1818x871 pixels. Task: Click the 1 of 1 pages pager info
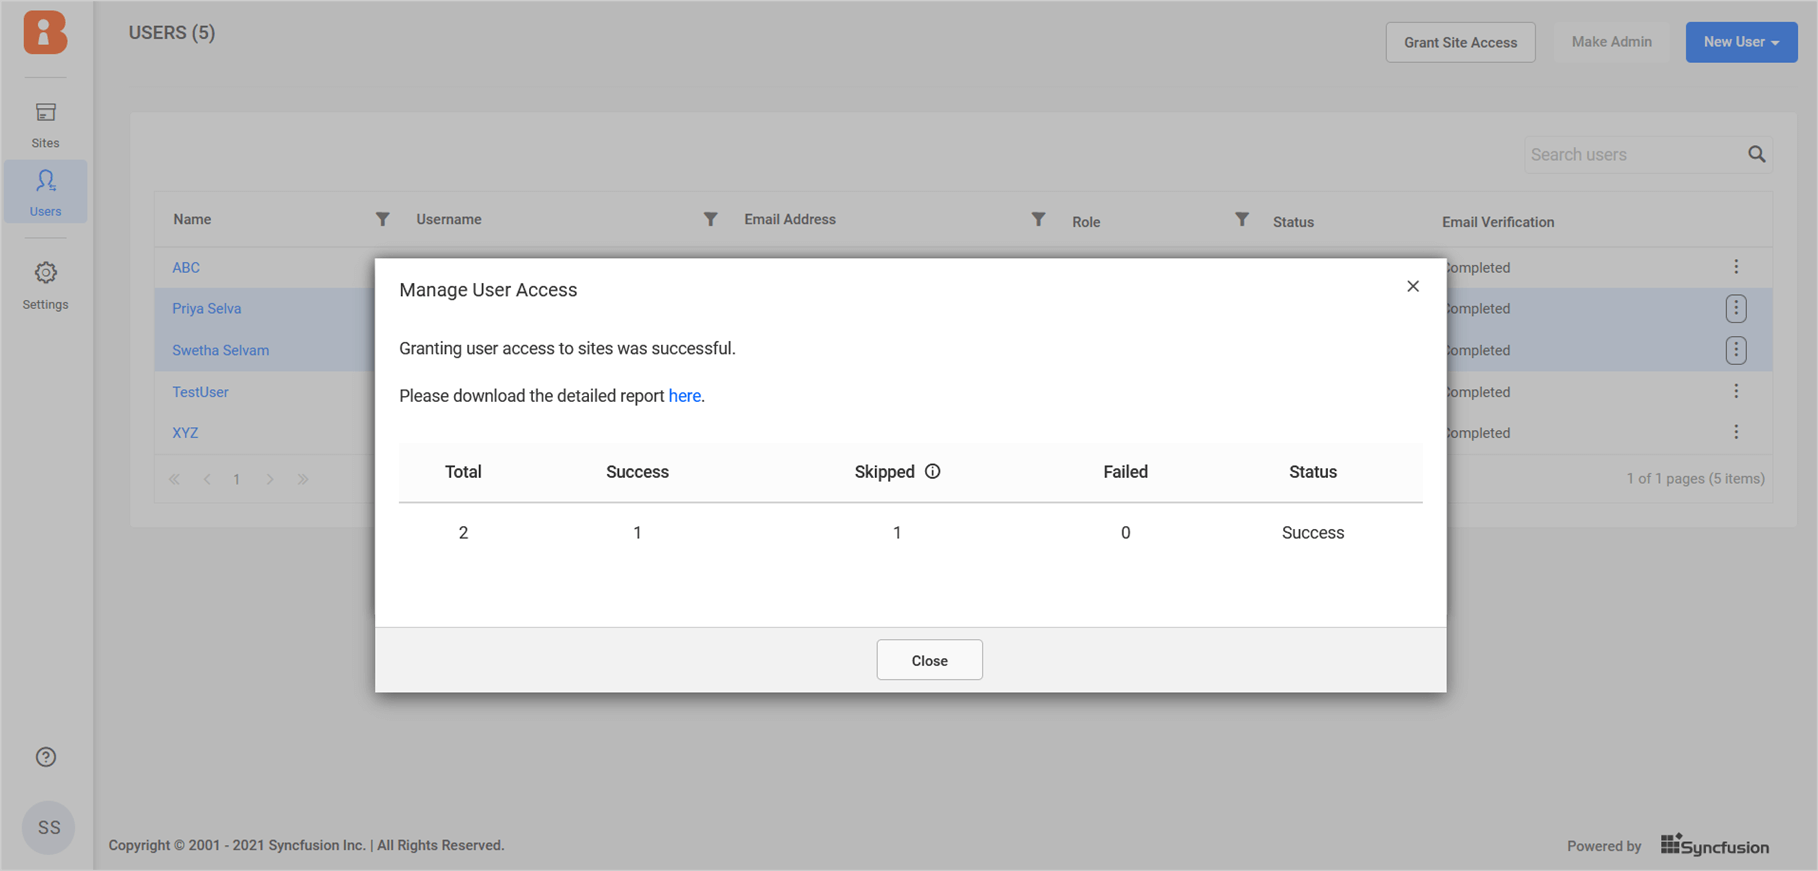pos(1695,479)
